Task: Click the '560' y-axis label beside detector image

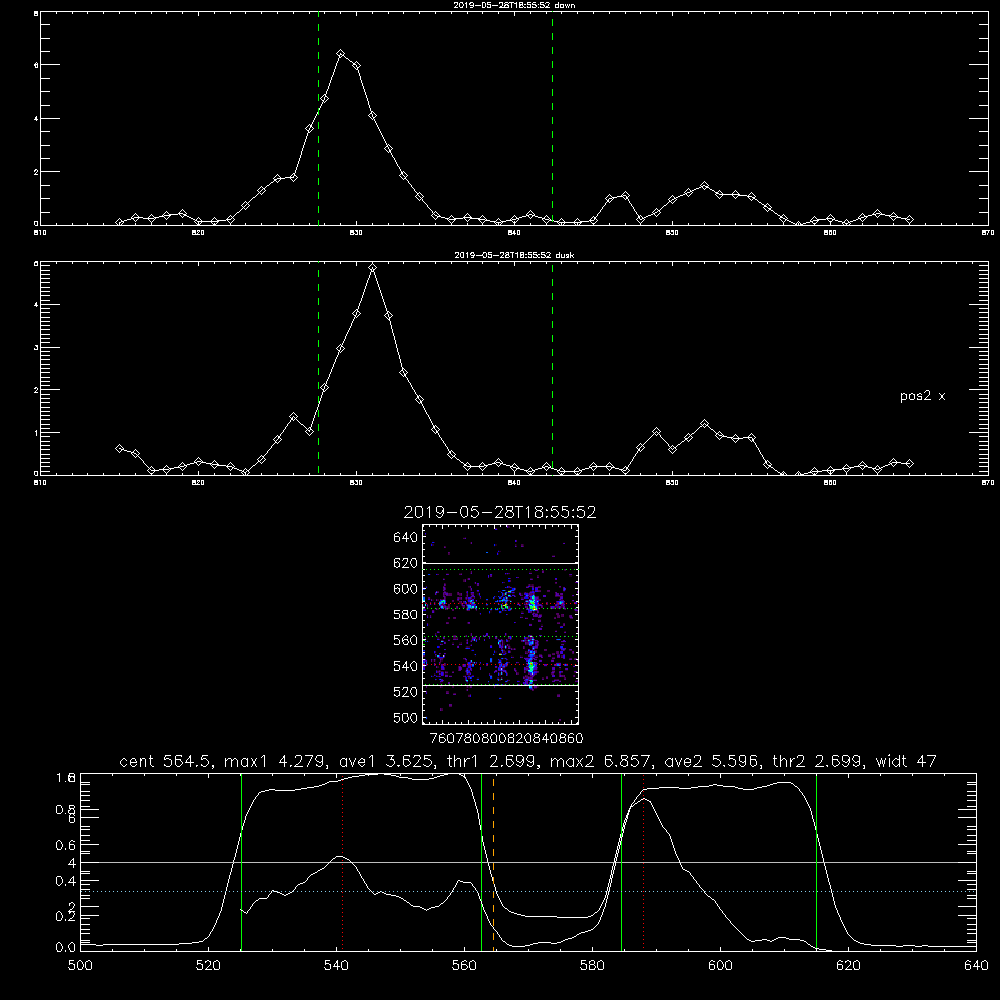Action: pyautogui.click(x=406, y=640)
